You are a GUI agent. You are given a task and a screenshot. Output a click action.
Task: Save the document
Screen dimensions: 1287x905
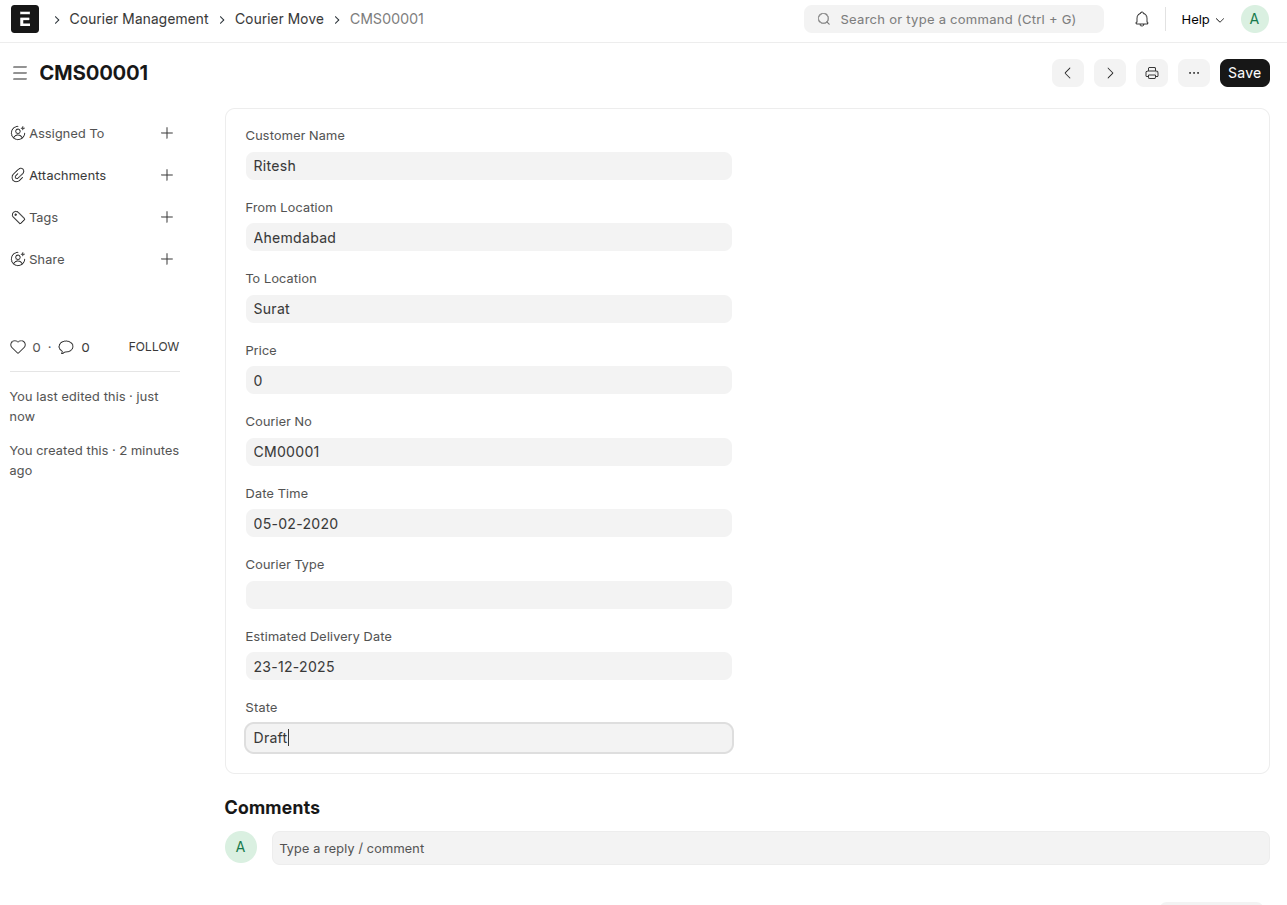coord(1244,73)
